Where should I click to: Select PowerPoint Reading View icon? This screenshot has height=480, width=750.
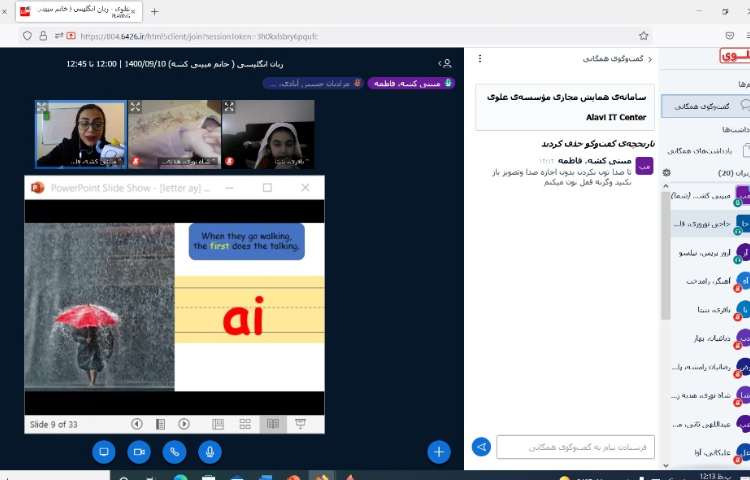pos(273,424)
